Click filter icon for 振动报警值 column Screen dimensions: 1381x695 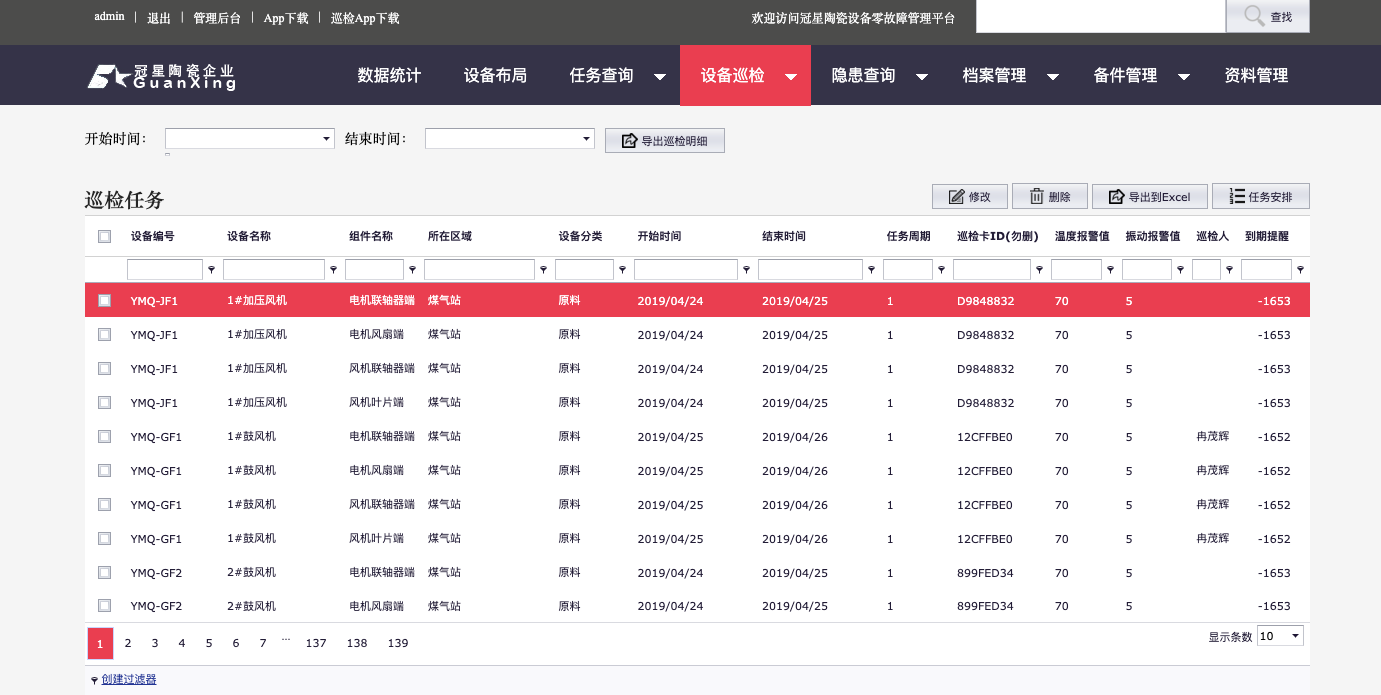(x=1180, y=270)
